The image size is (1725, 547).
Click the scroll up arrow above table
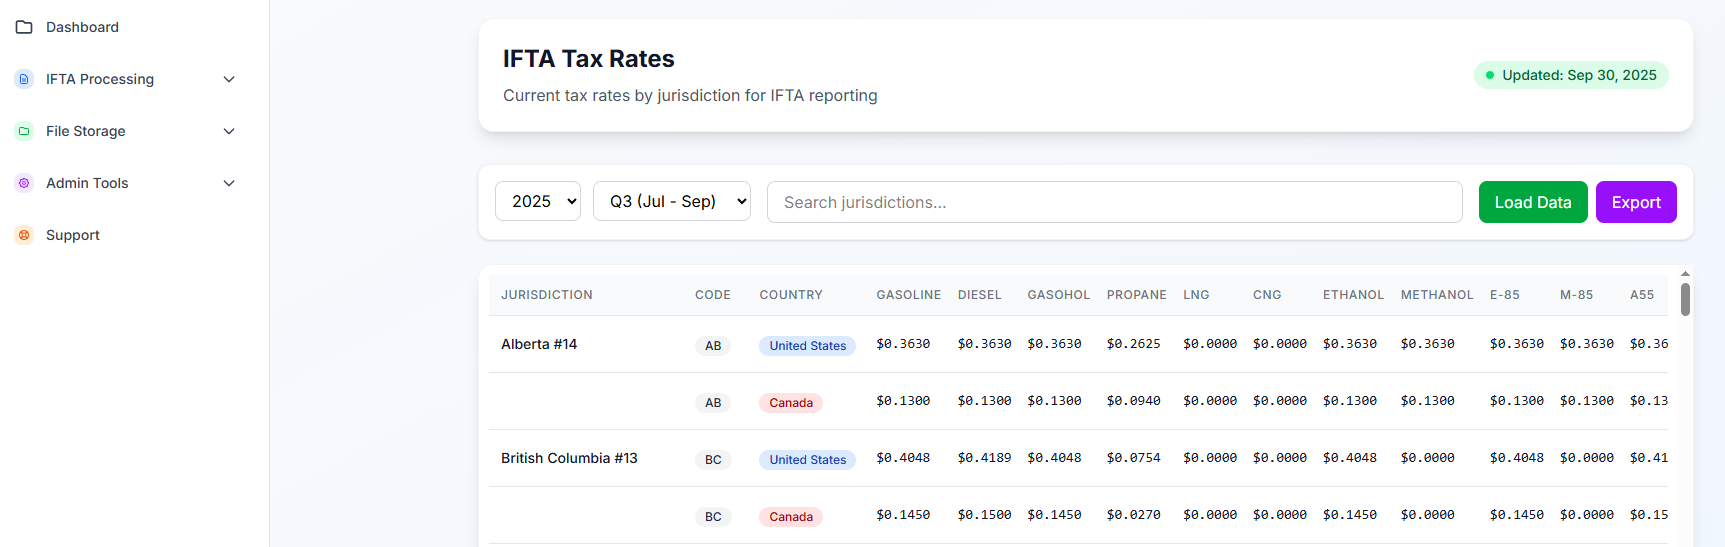(1685, 273)
